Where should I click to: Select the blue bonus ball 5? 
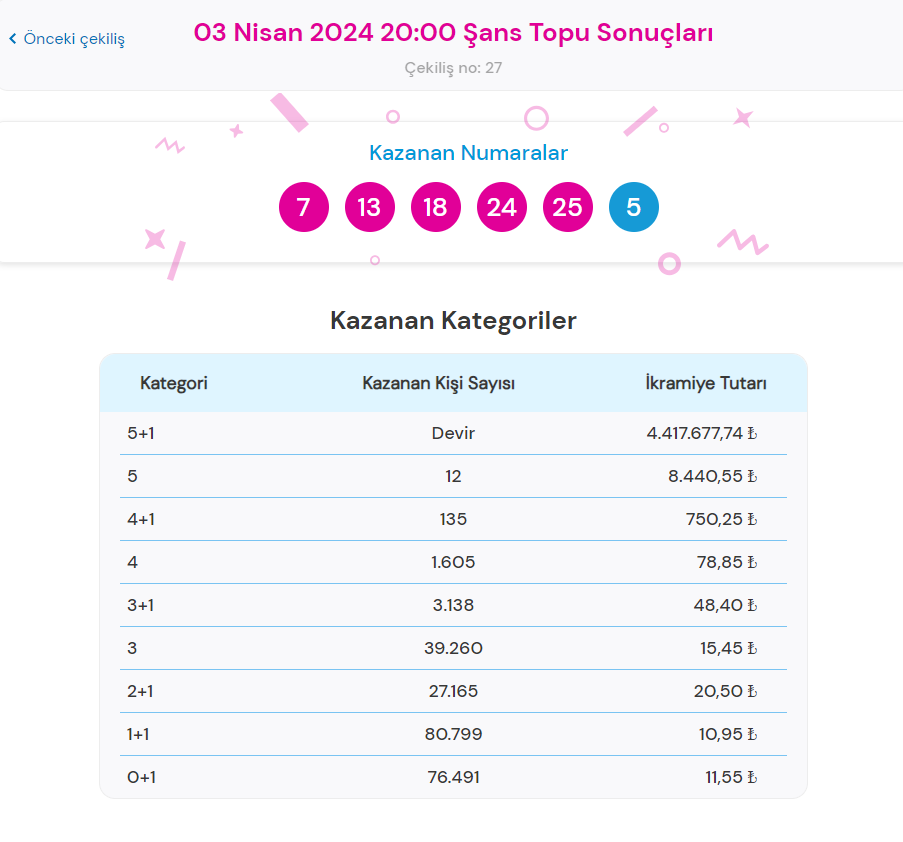(633, 207)
